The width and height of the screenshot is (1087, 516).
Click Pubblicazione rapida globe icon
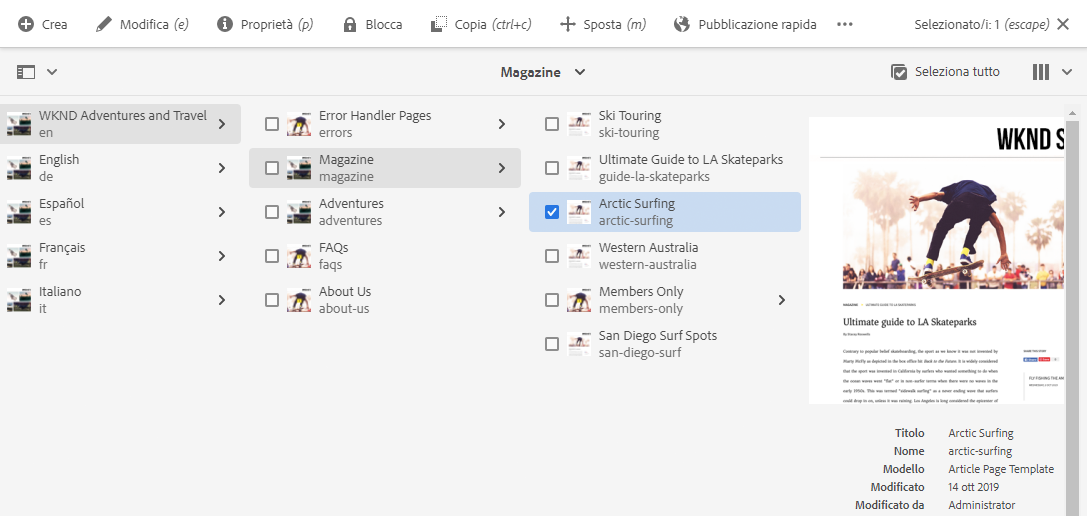coord(682,24)
